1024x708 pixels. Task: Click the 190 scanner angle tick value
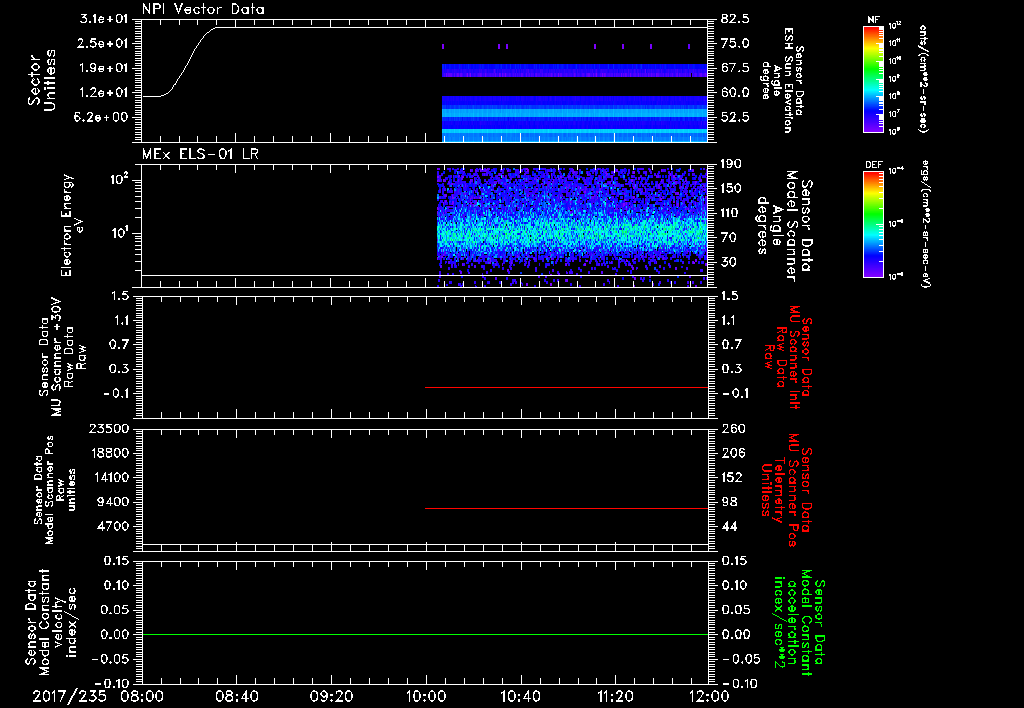click(732, 164)
